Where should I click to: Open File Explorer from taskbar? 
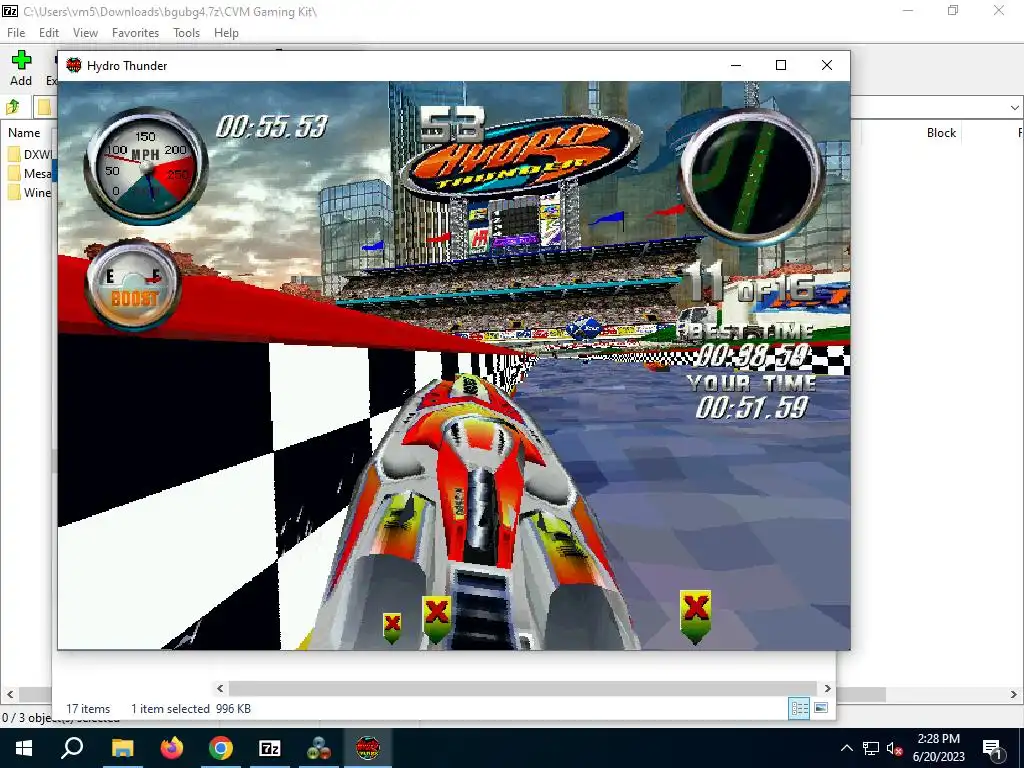coord(122,748)
